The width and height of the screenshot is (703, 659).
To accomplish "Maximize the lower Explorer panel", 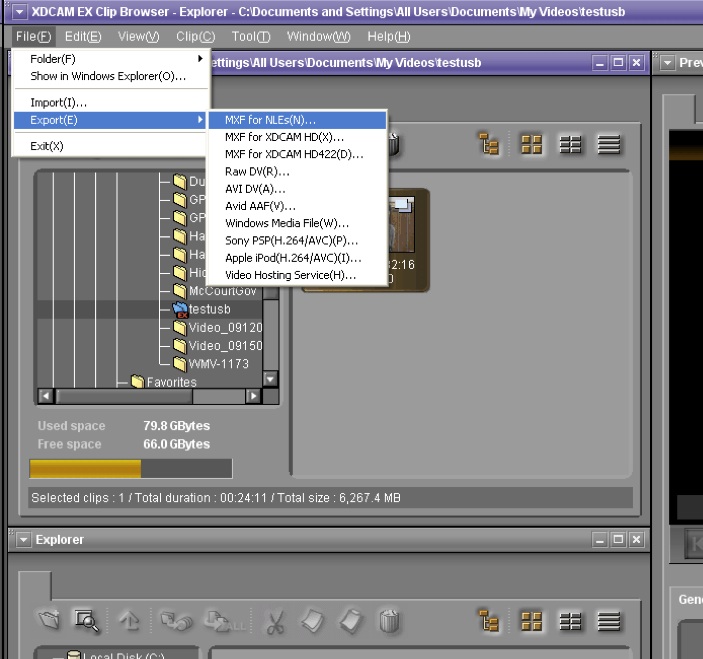I will (618, 540).
